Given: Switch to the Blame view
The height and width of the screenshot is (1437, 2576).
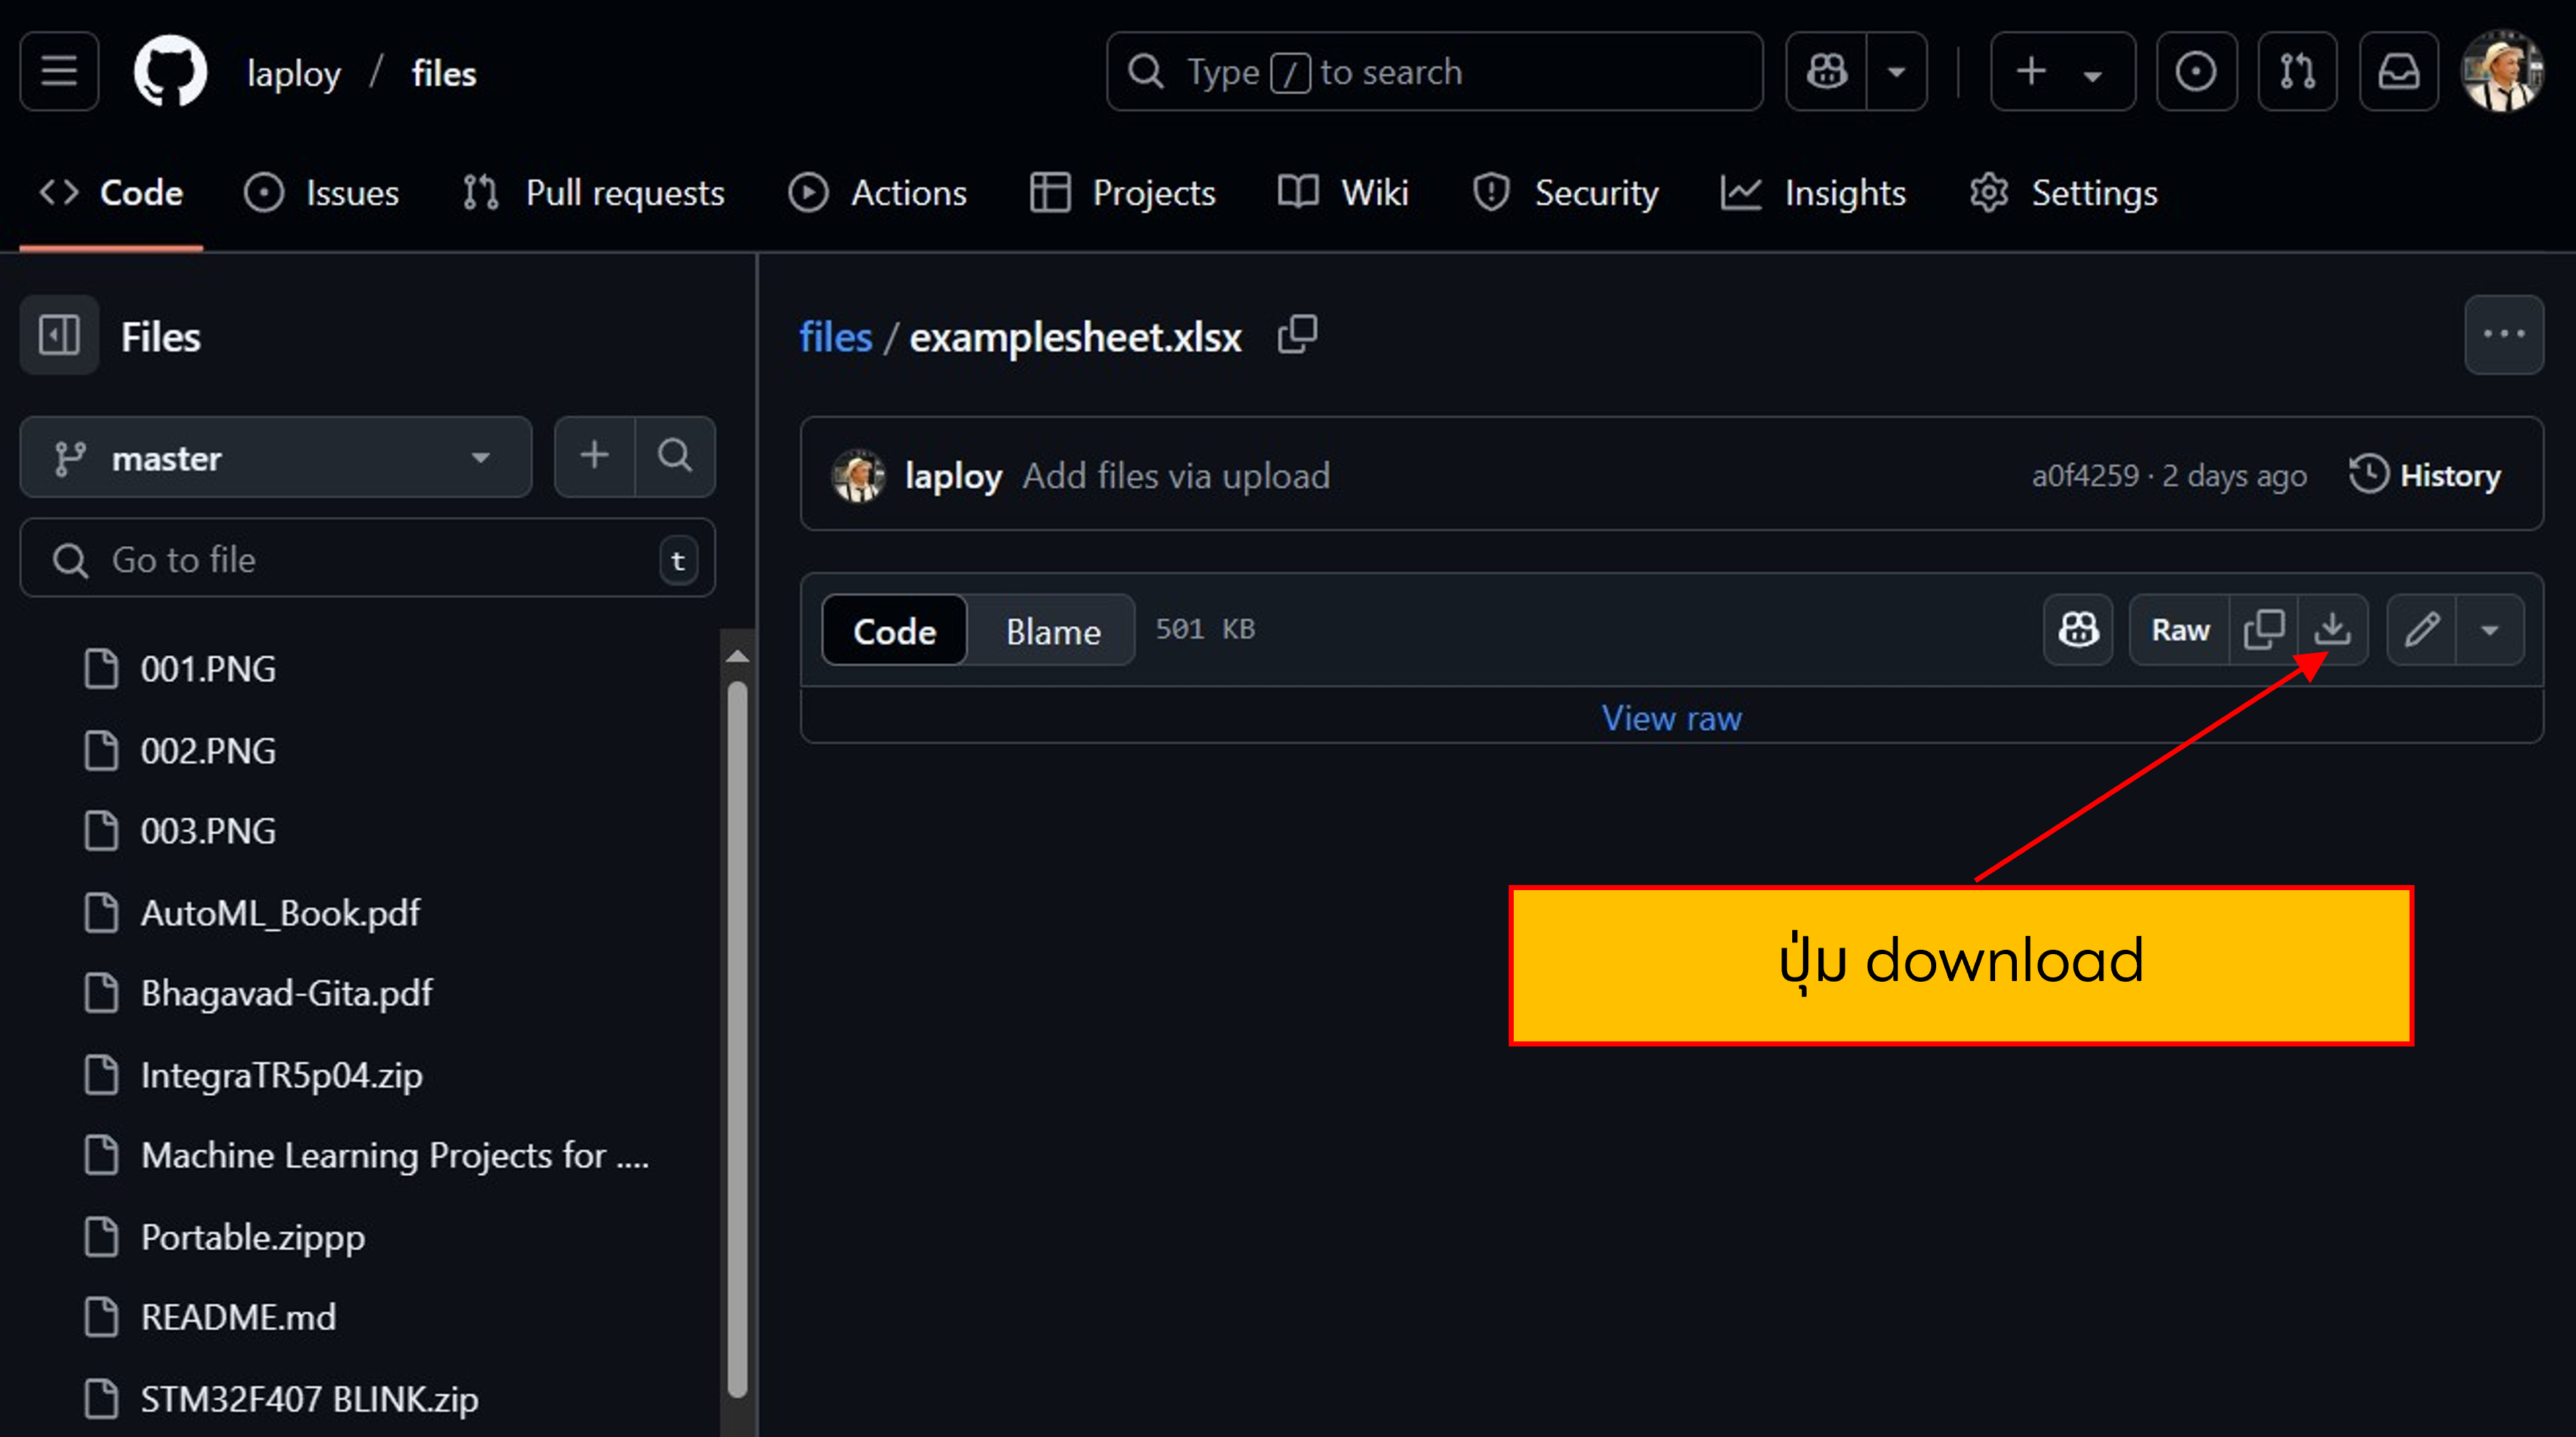Looking at the screenshot, I should click(x=1052, y=631).
